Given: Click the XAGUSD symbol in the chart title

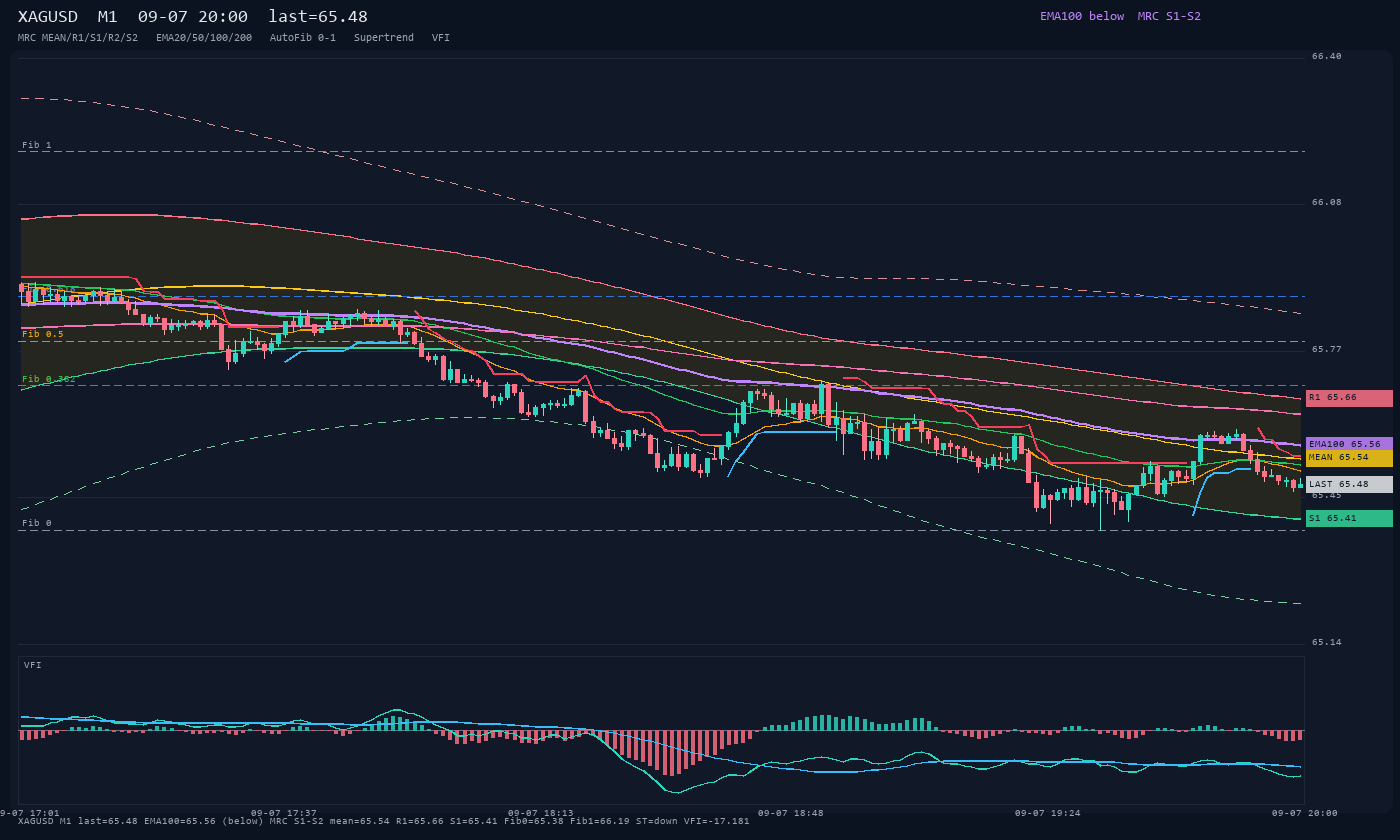Looking at the screenshot, I should coord(48,17).
